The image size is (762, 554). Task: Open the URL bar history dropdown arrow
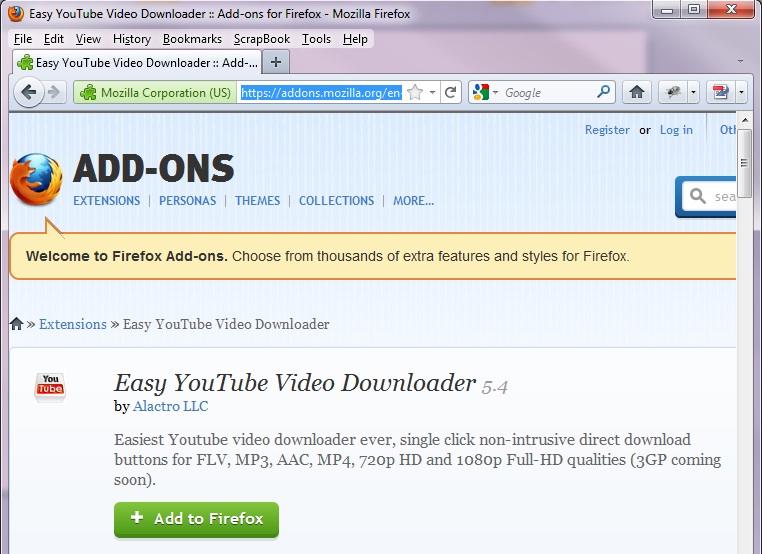coord(432,92)
